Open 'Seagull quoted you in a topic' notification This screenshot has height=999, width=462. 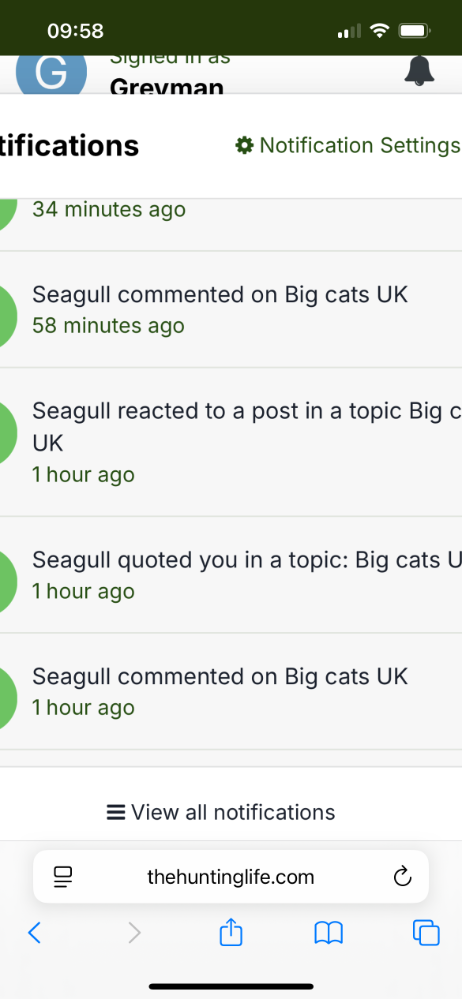pos(231,575)
